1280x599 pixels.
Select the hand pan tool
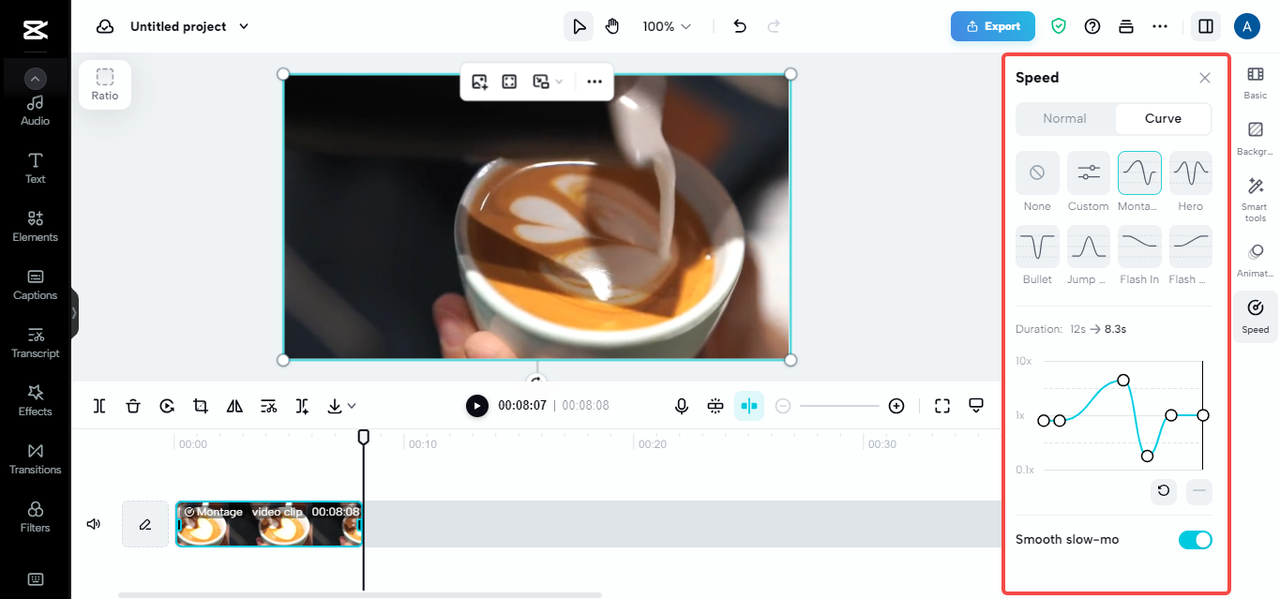612,26
